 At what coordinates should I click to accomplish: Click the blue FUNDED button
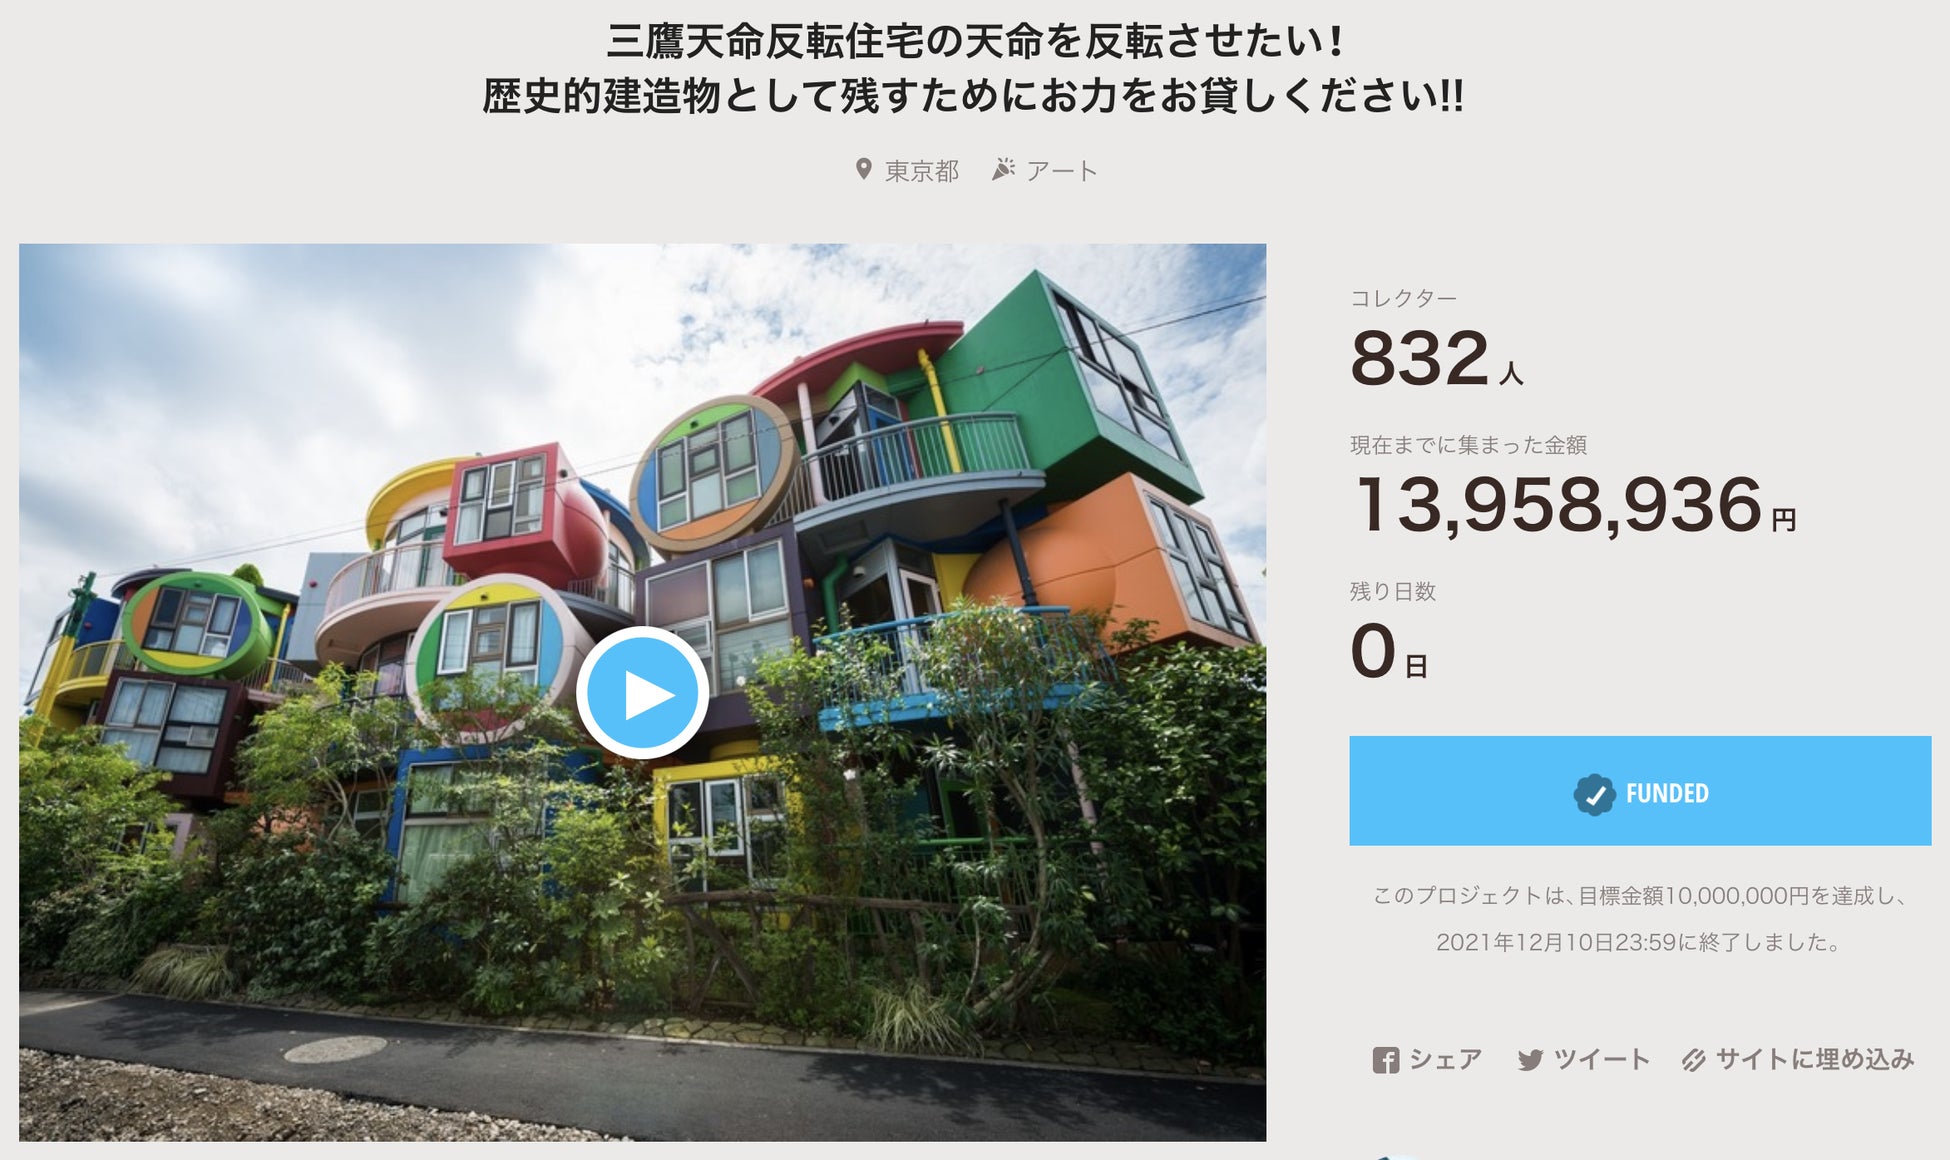pos(1640,791)
